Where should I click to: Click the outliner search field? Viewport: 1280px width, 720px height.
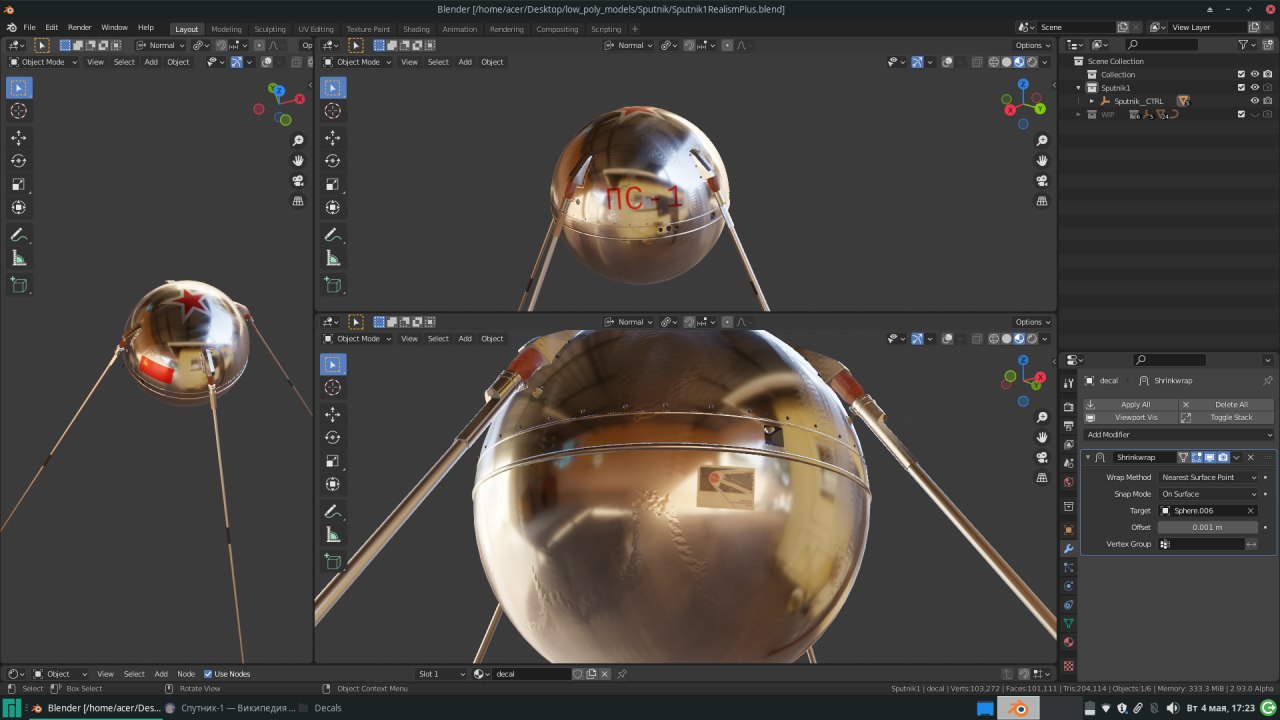point(1160,45)
